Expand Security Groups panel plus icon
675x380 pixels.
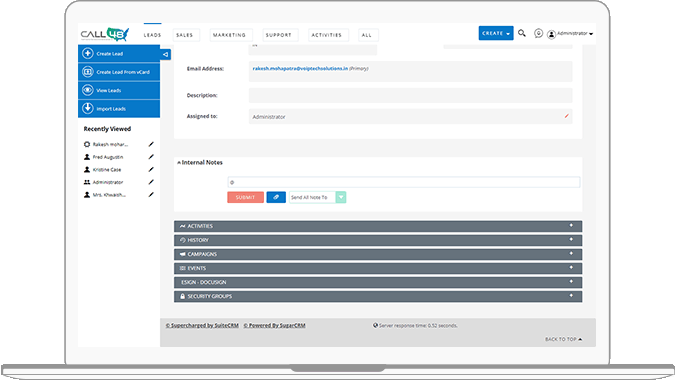(571, 296)
